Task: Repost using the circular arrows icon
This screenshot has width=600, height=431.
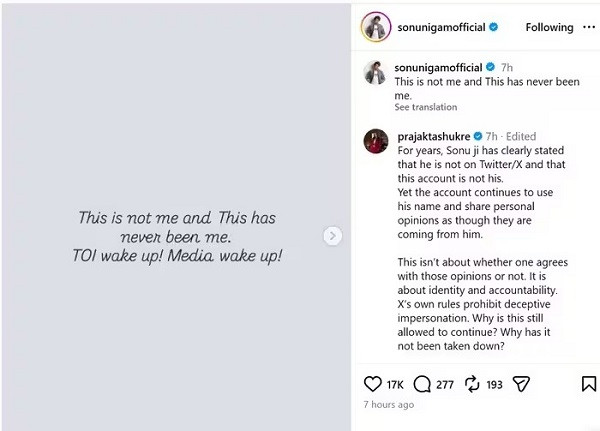Action: (472, 384)
